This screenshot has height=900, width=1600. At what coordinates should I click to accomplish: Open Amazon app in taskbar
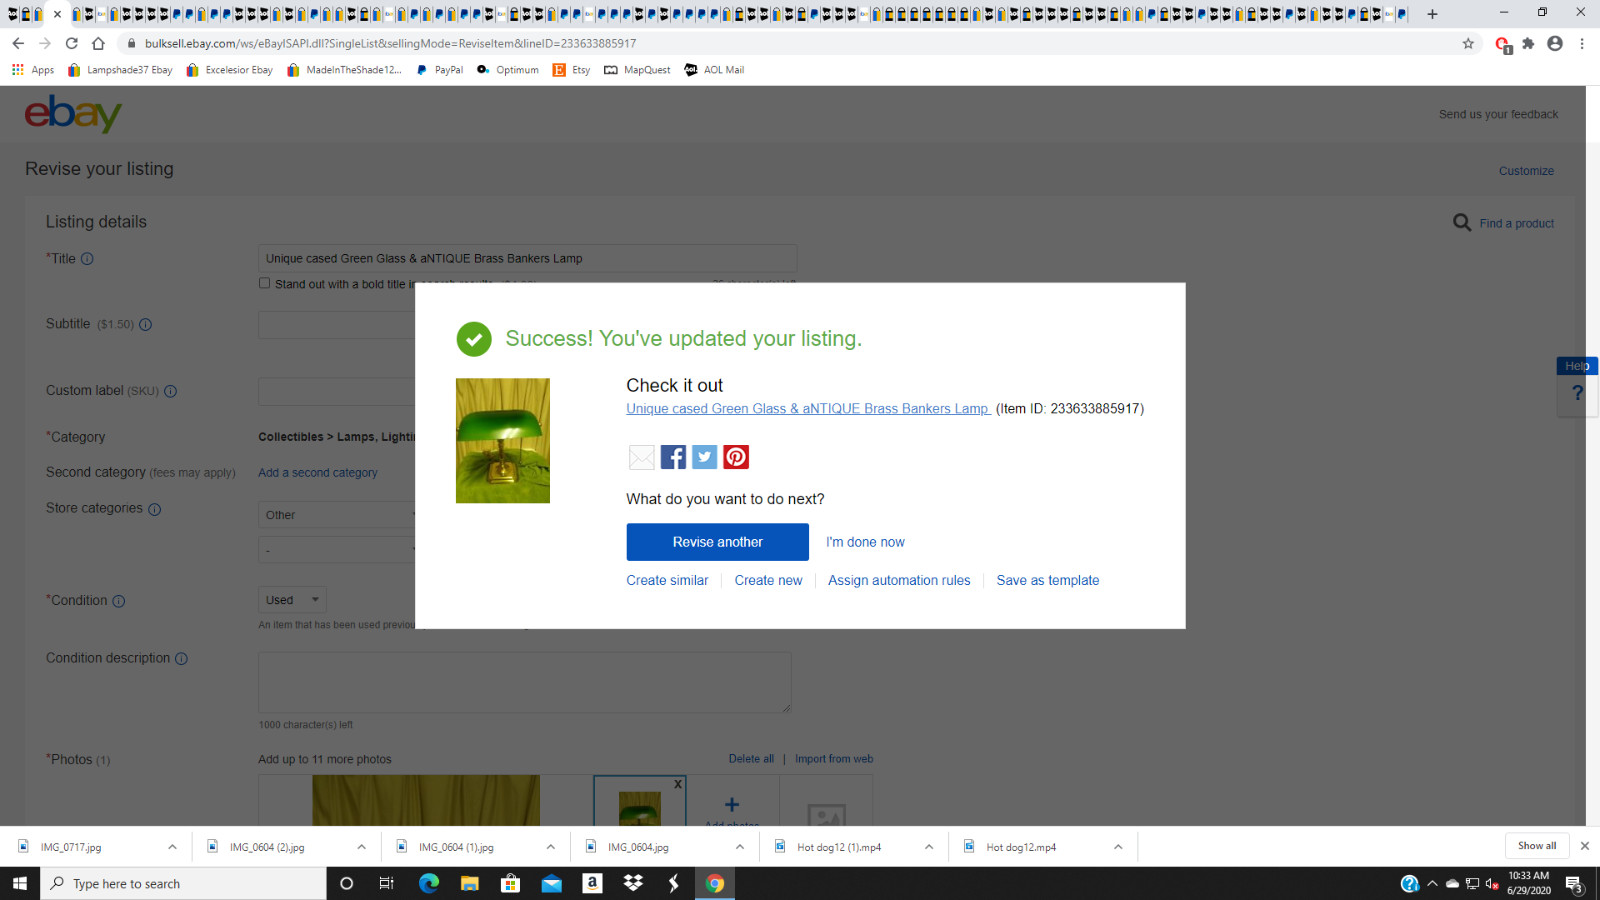click(x=592, y=883)
